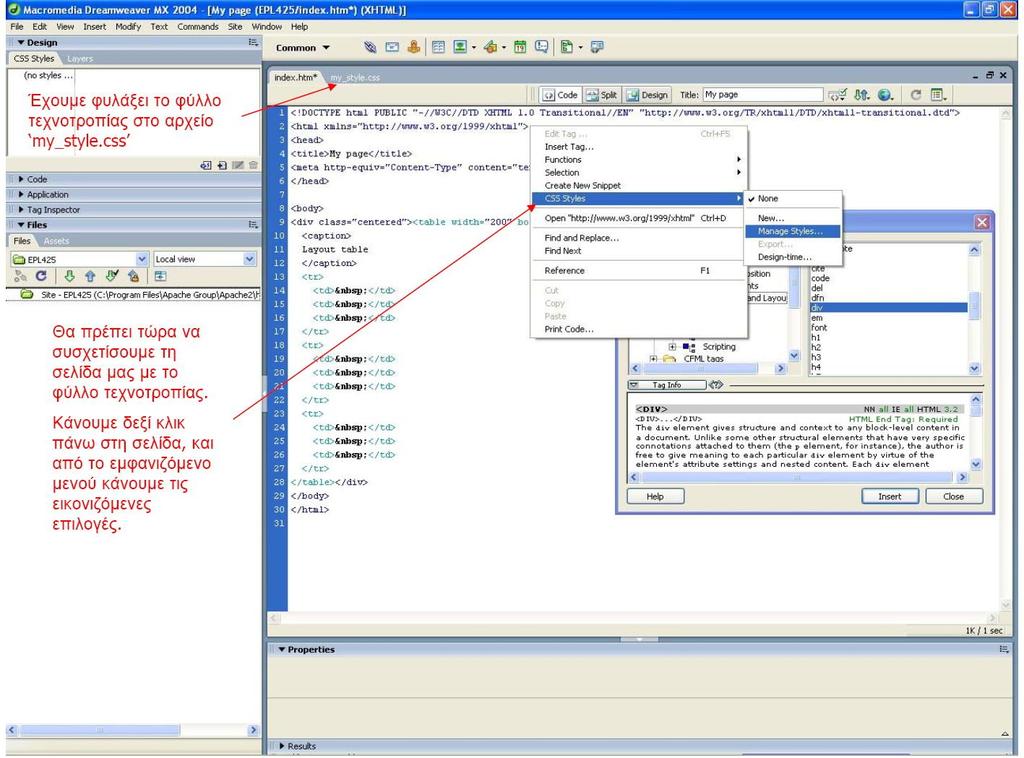Switch to the Assets tab
Image resolution: width=1024 pixels, height=758 pixels.
coord(56,241)
